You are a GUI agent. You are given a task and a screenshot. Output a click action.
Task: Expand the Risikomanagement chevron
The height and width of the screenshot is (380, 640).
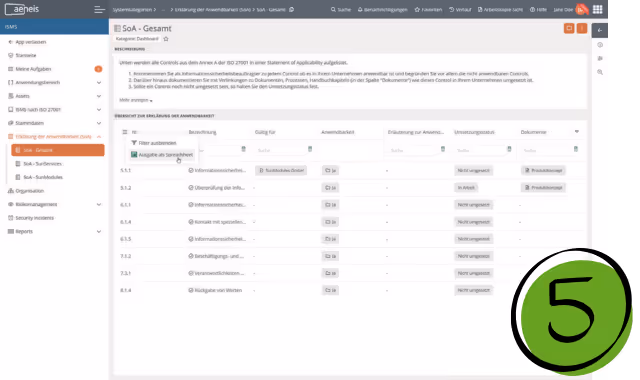click(99, 204)
